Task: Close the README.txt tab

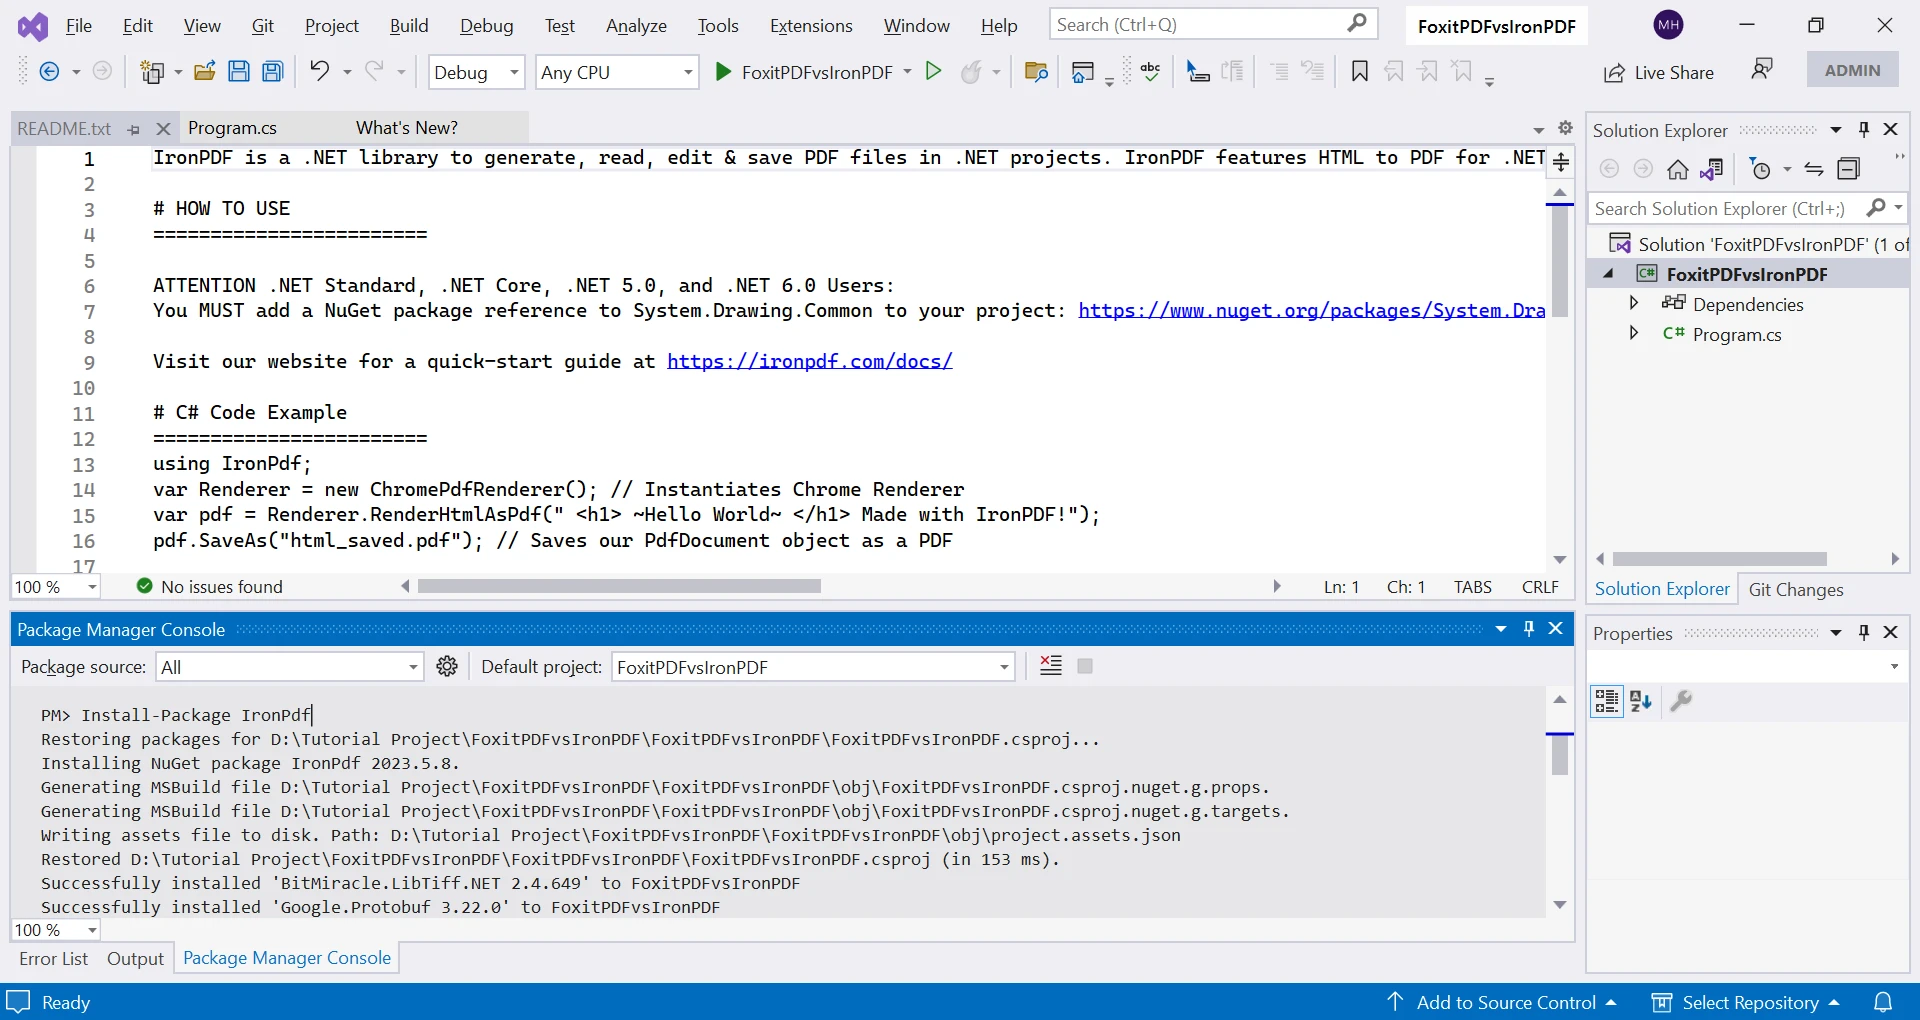Action: click(164, 129)
